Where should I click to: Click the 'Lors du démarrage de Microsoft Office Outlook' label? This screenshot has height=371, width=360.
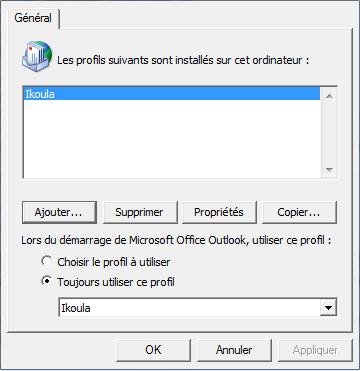click(176, 240)
